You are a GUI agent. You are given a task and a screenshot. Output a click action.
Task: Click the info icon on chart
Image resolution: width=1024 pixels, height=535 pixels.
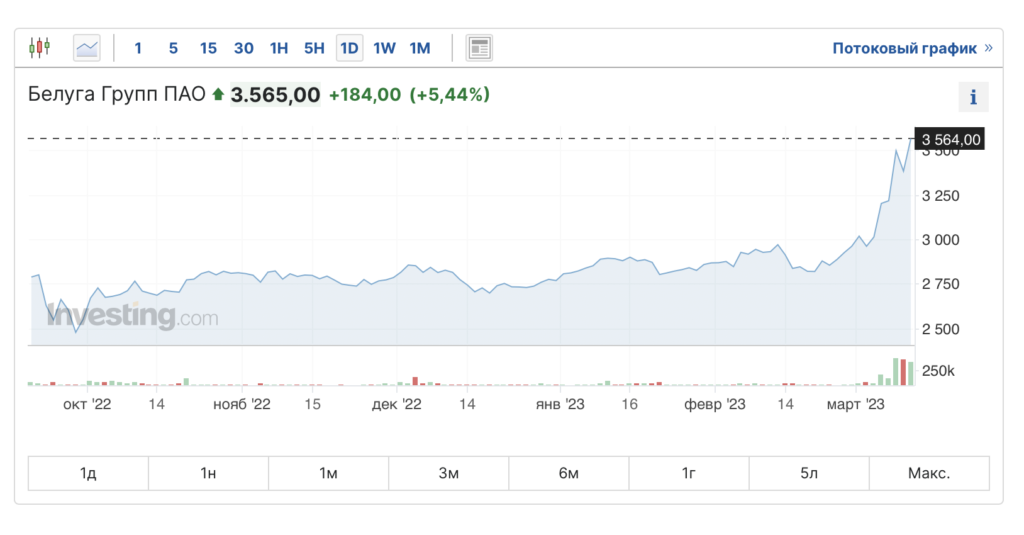(x=973, y=97)
